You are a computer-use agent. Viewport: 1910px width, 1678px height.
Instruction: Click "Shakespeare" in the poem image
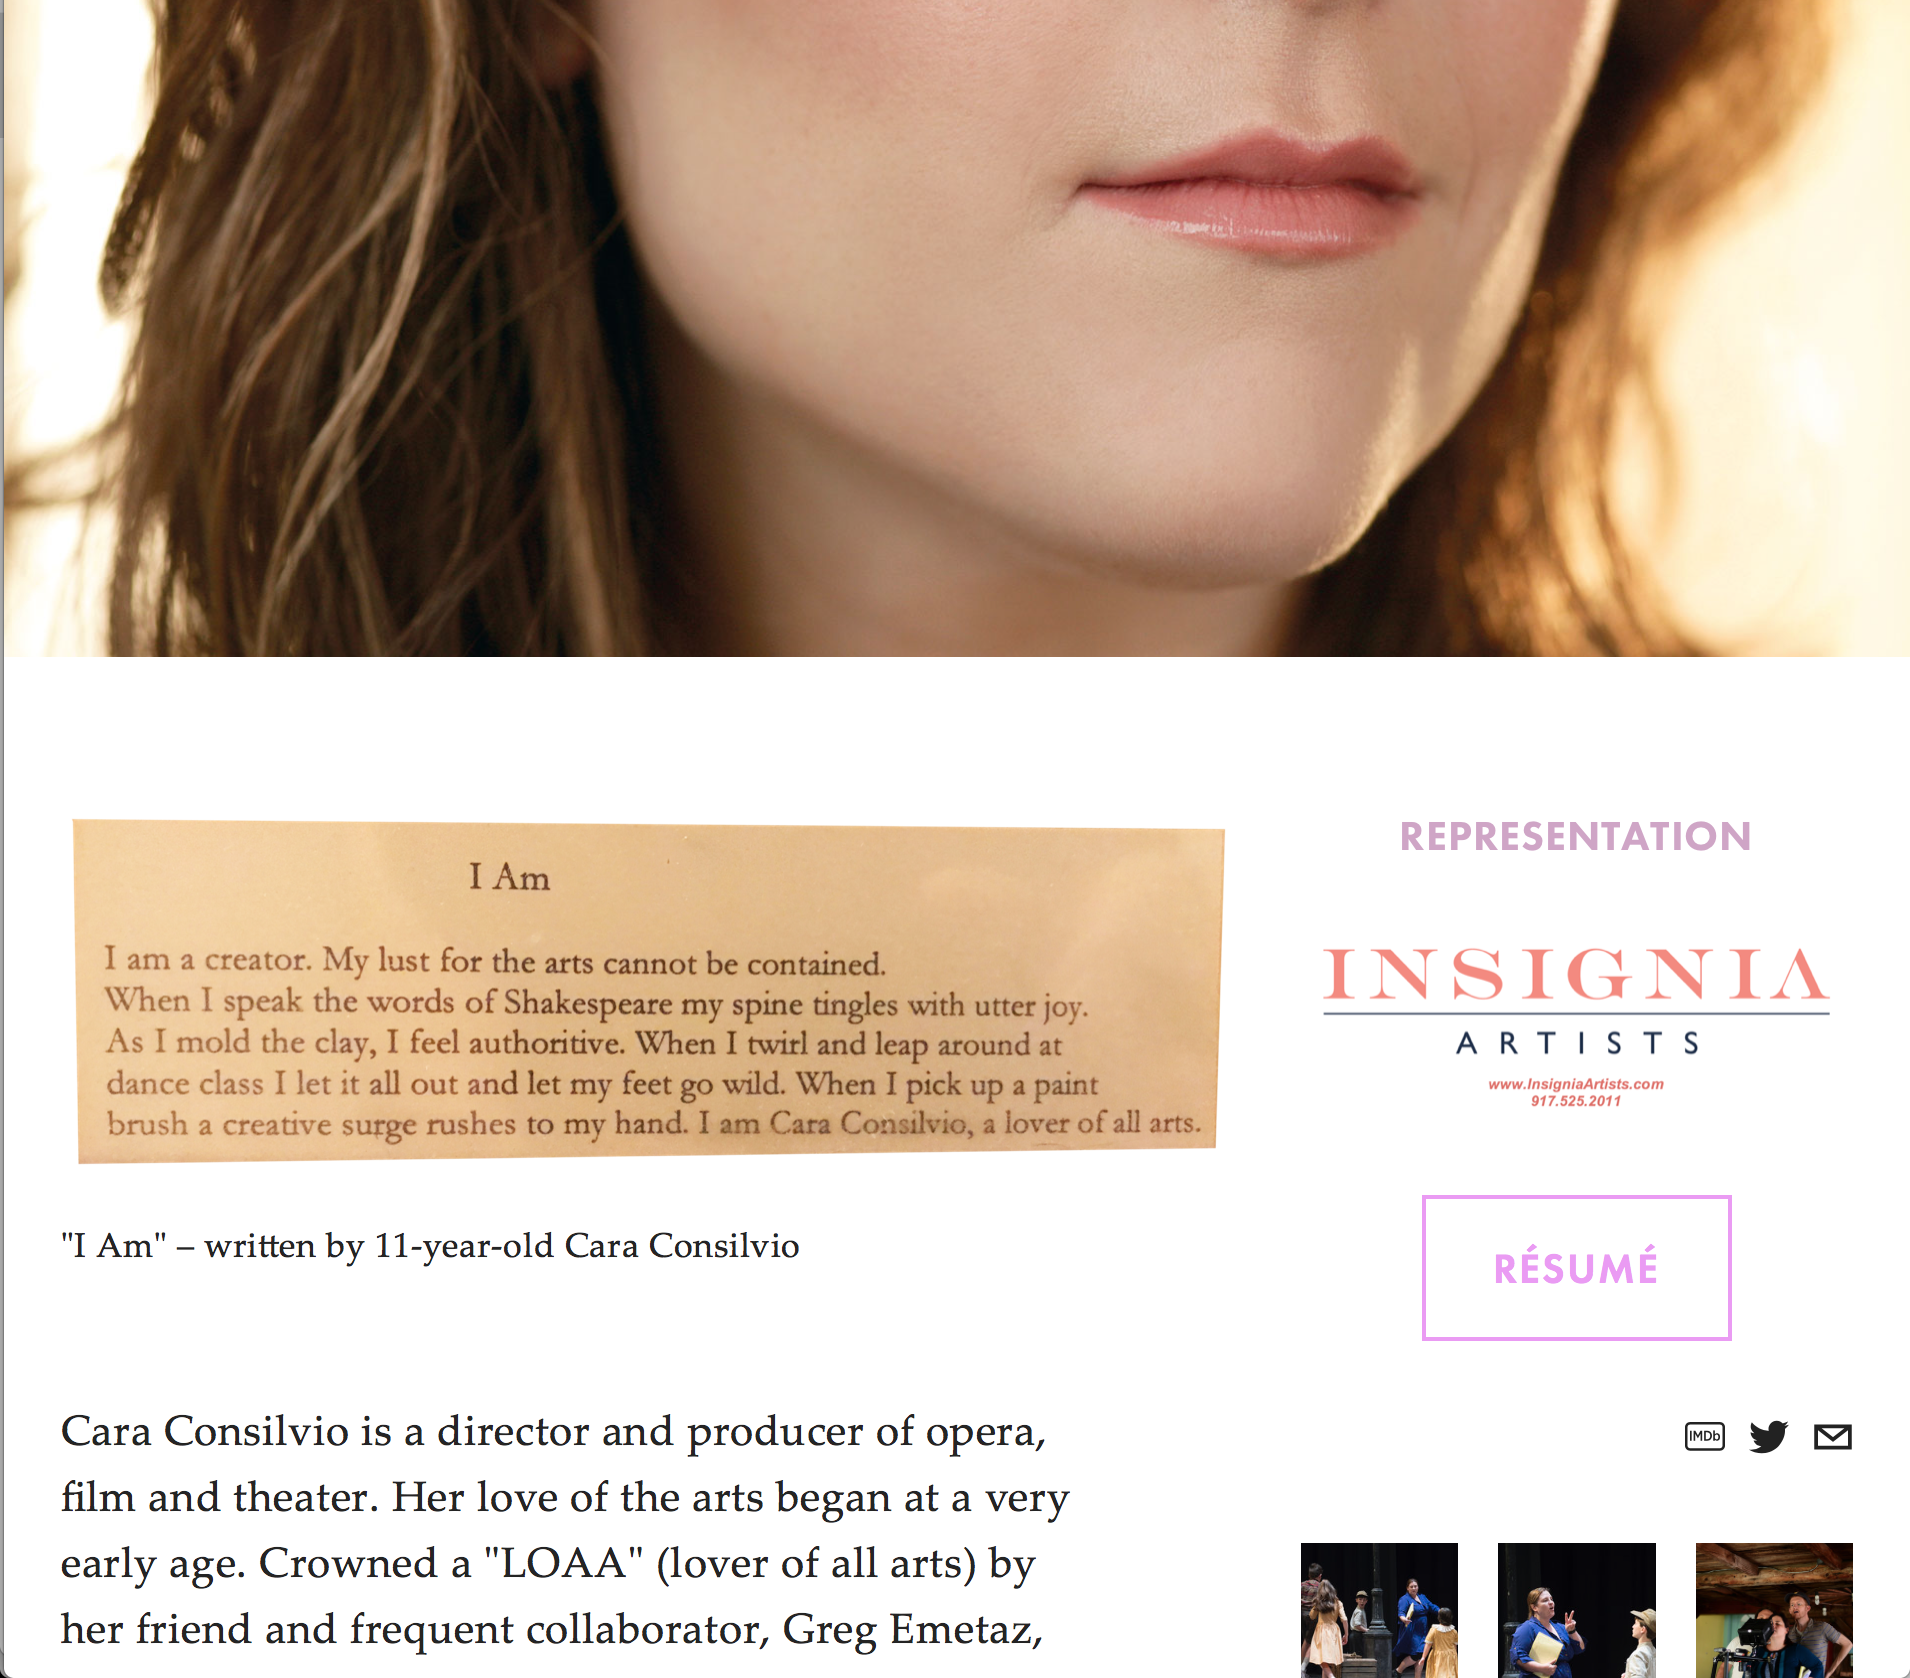click(588, 1002)
